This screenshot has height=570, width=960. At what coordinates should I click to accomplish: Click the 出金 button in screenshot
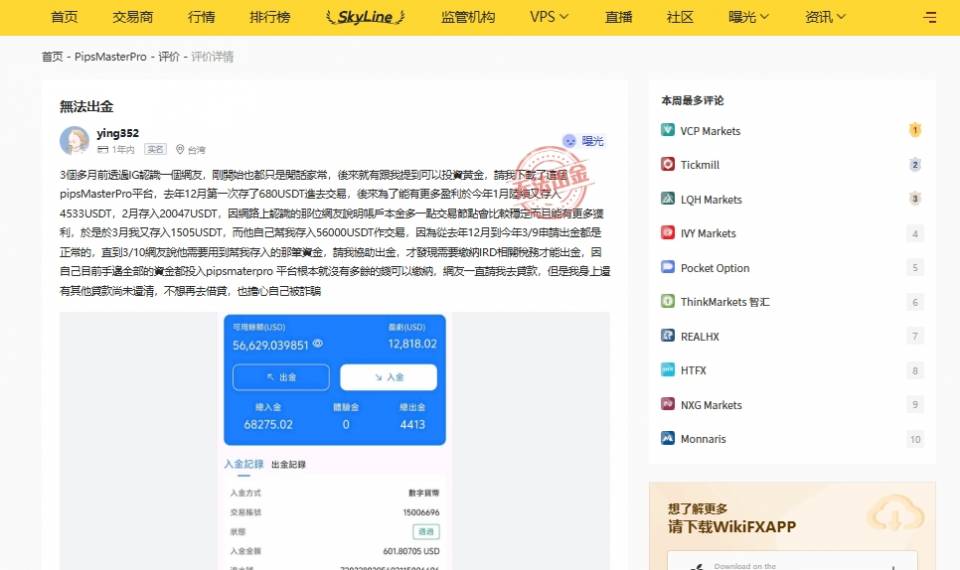coord(281,377)
